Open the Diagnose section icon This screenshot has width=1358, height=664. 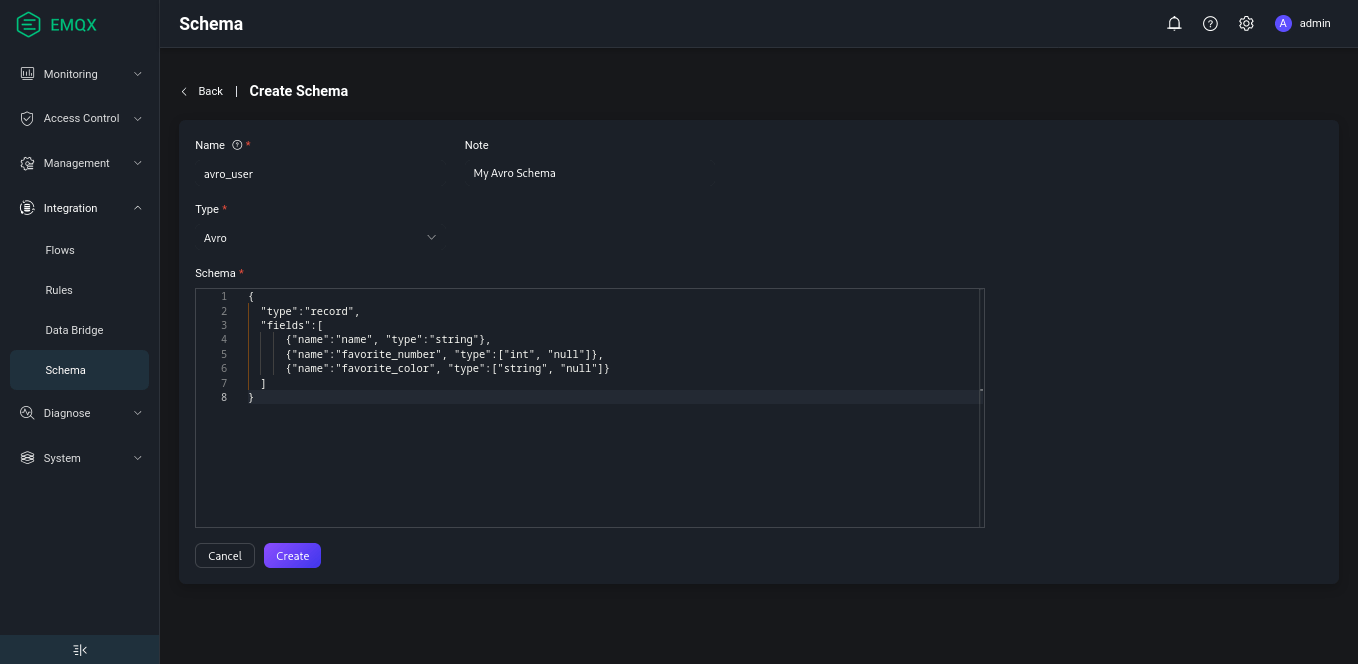click(x=27, y=413)
